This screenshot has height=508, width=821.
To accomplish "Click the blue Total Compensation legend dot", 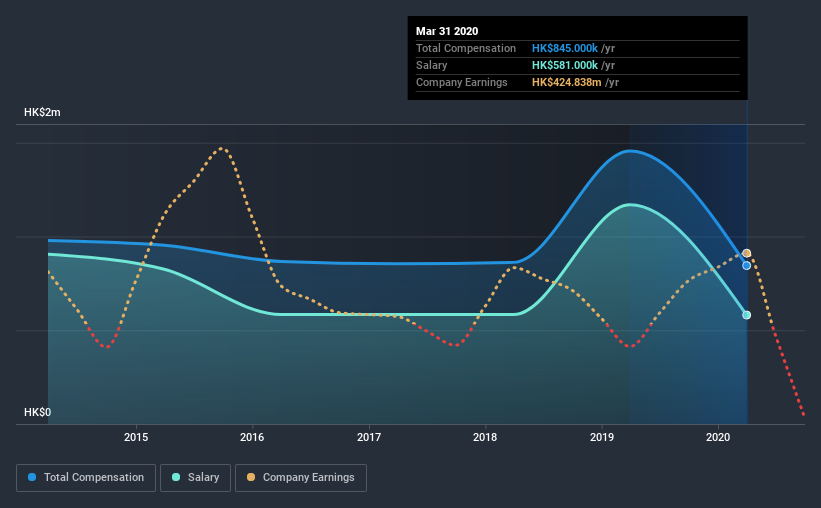I will (x=32, y=477).
